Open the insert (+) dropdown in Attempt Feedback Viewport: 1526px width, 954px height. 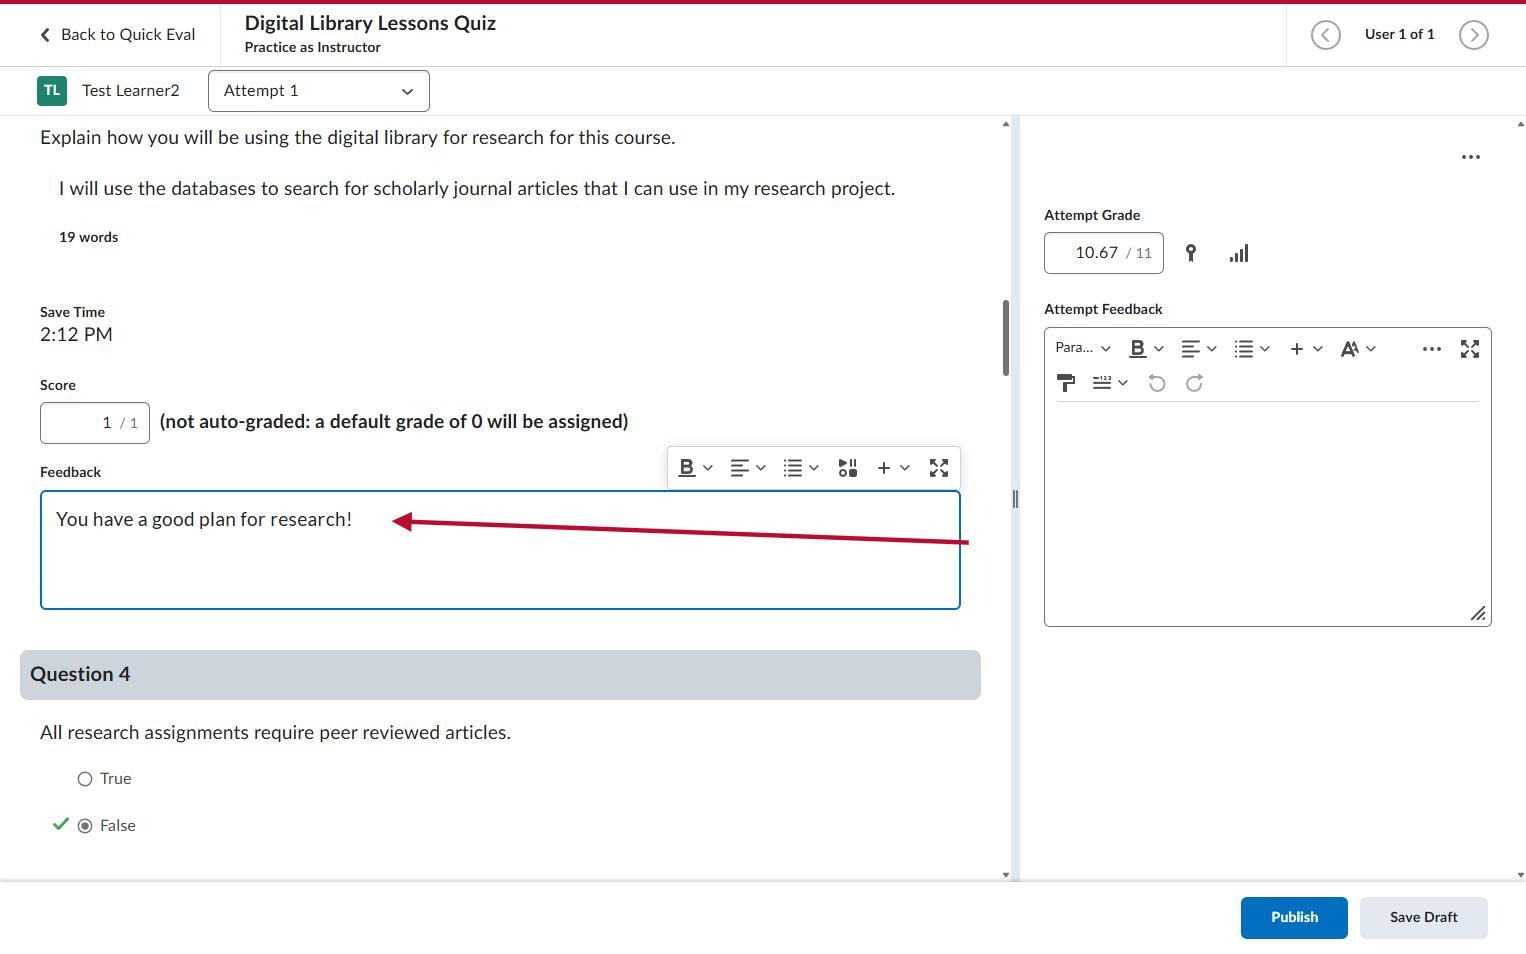[1306, 349]
